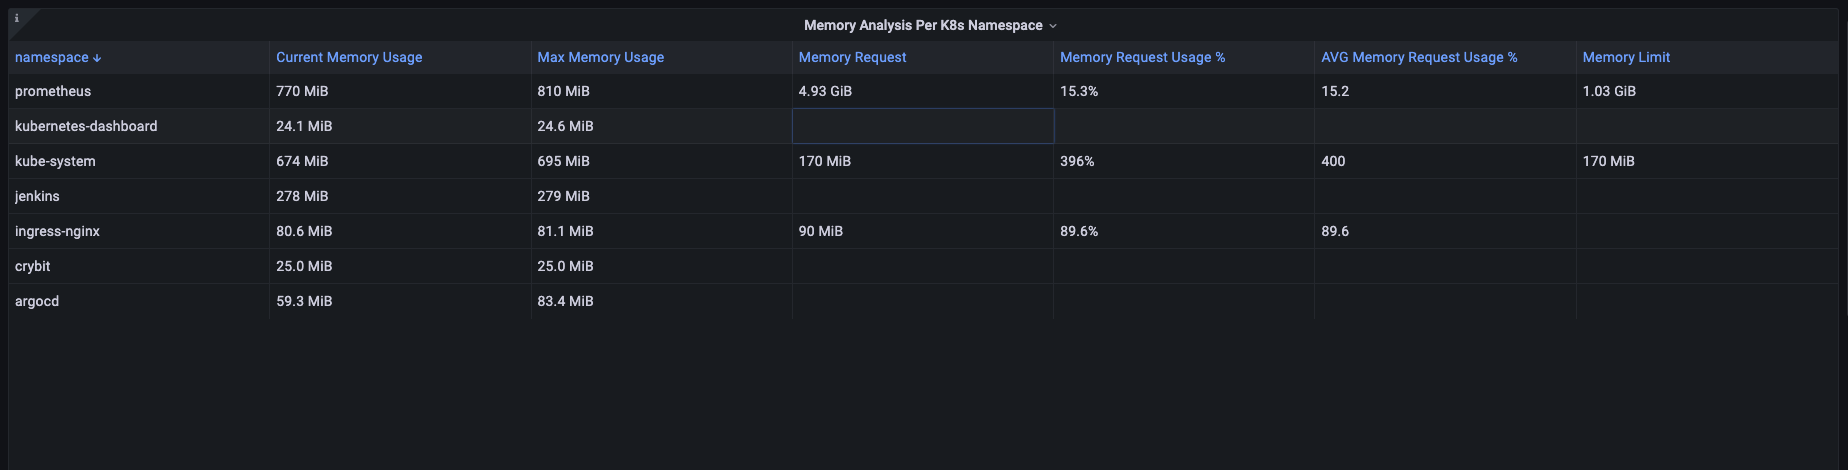Image resolution: width=1848 pixels, height=470 pixels.
Task: Click the jenkins namespace cell
Action: pos(37,196)
